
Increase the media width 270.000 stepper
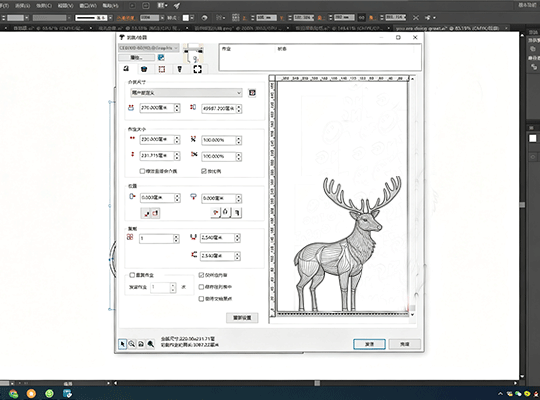[177, 106]
